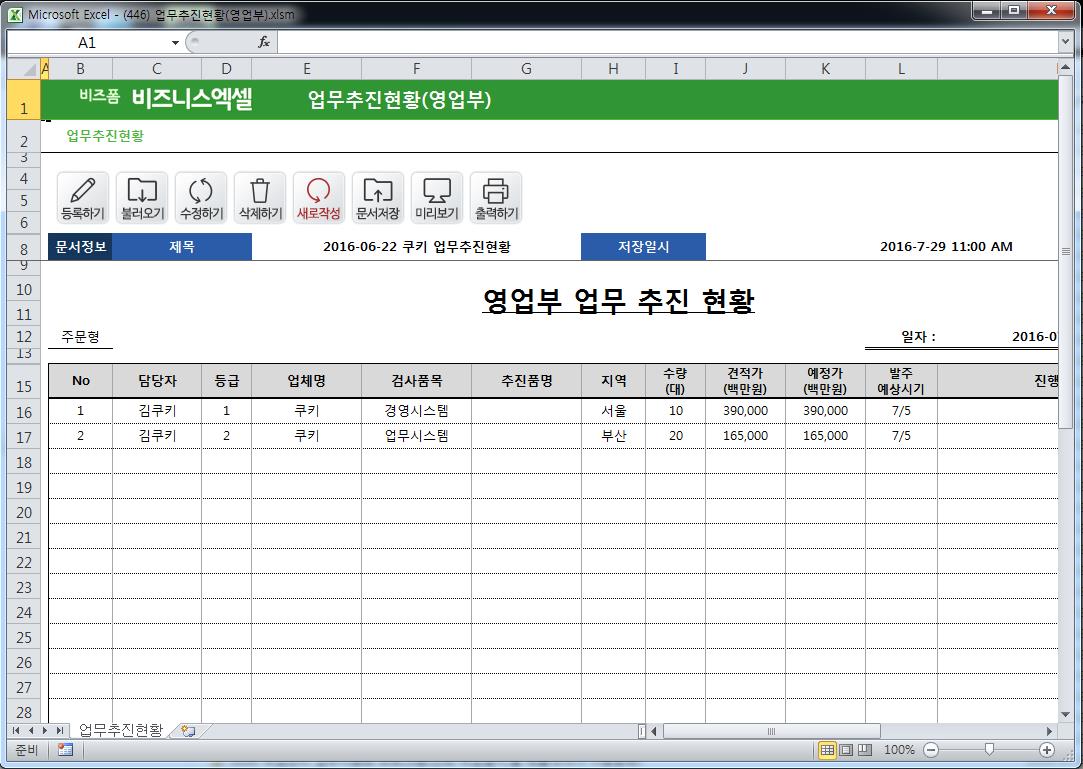Screen dimensions: 1083x769
Task: Click the macro record icon in status bar
Action: [65, 750]
